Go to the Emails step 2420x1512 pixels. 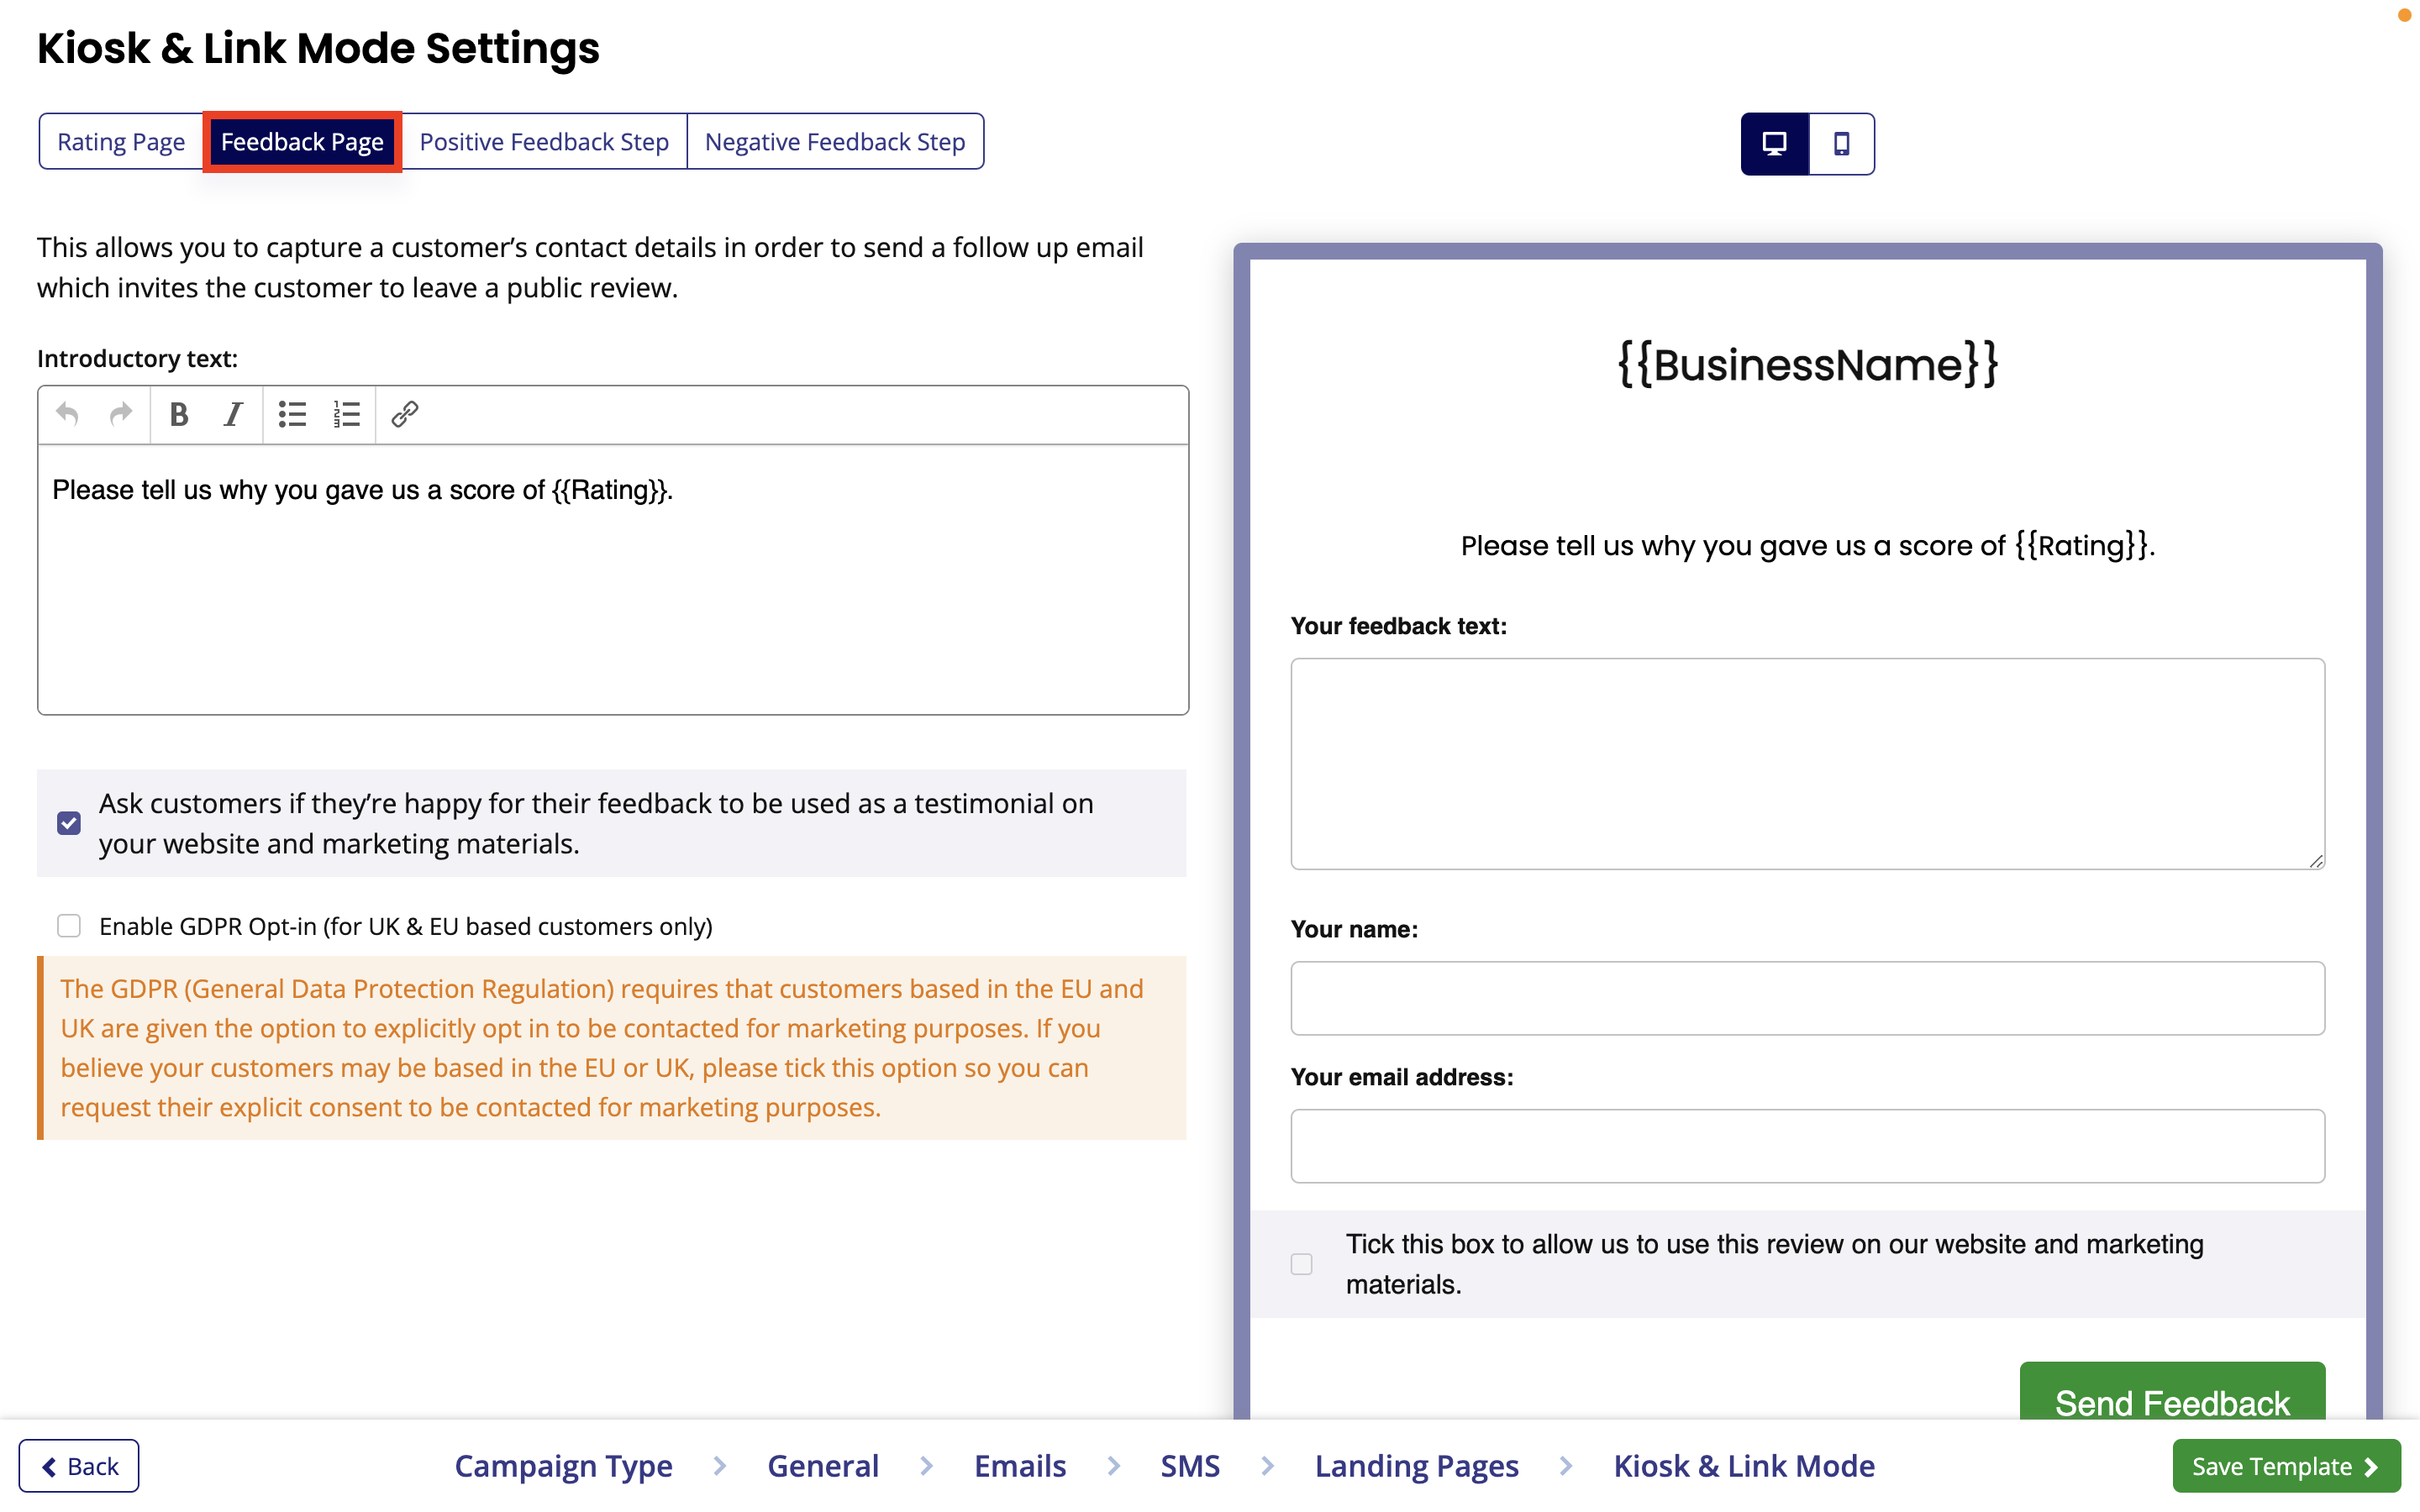[1020, 1466]
